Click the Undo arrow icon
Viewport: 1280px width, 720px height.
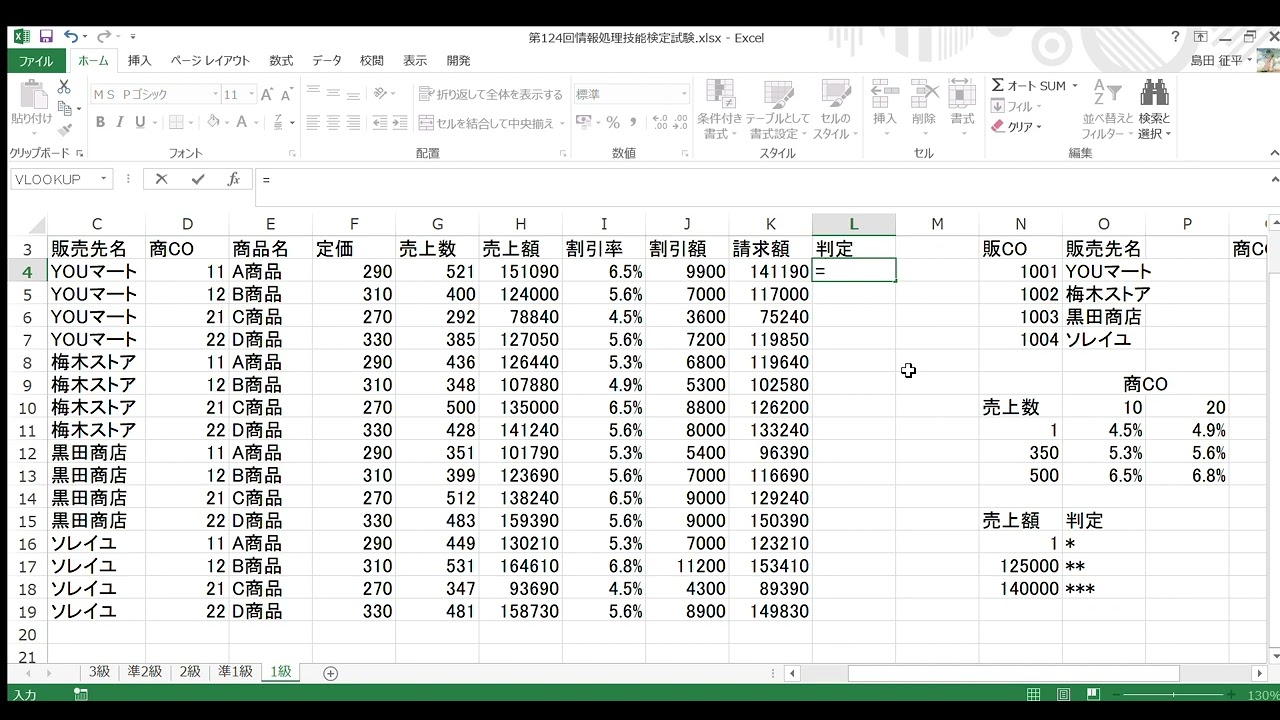coord(71,37)
